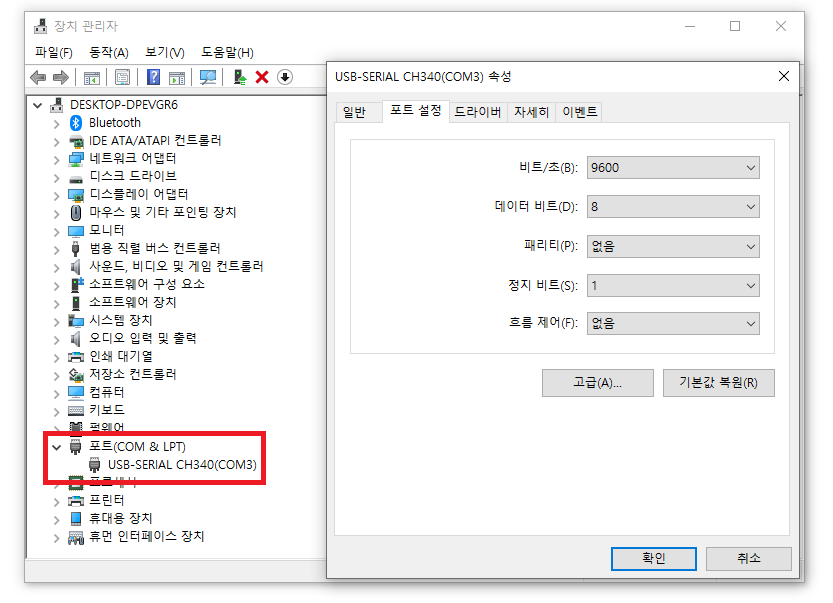Image resolution: width=833 pixels, height=603 pixels.
Task: Click the 휴먼 인터페이스 장치 label
Action: click(147, 537)
